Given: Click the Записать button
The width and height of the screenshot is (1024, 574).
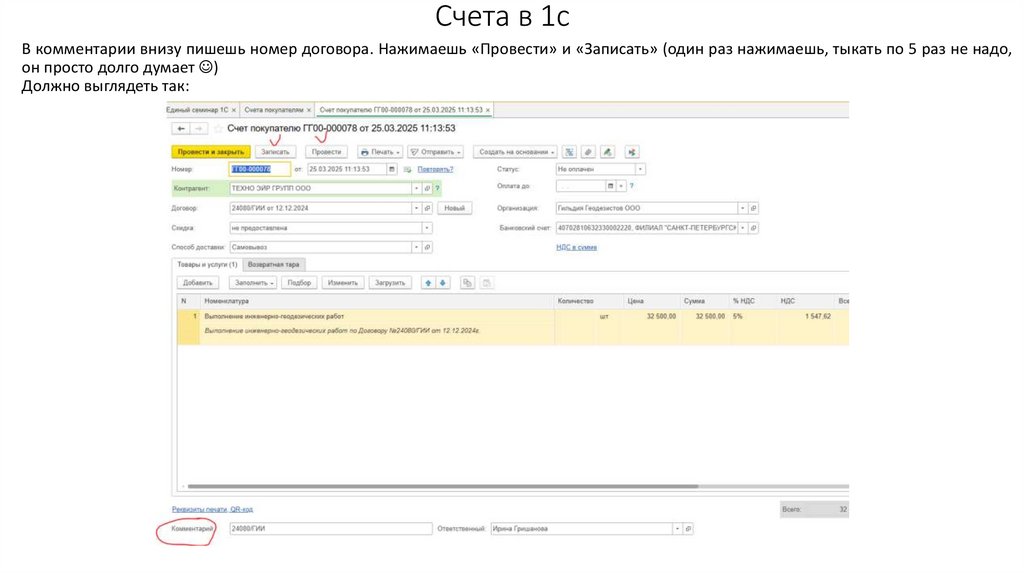Looking at the screenshot, I should [275, 152].
